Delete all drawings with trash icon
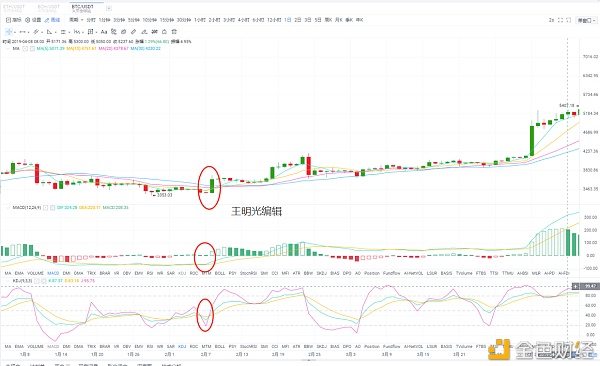 click(174, 32)
